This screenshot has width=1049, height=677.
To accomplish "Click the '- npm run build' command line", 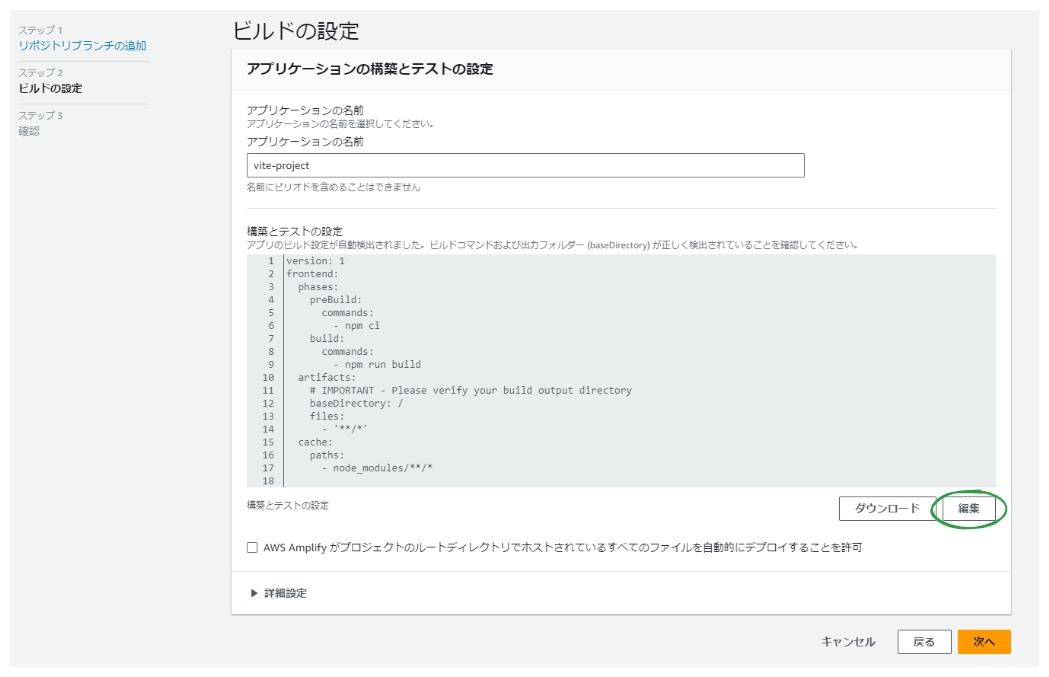I will point(377,365).
